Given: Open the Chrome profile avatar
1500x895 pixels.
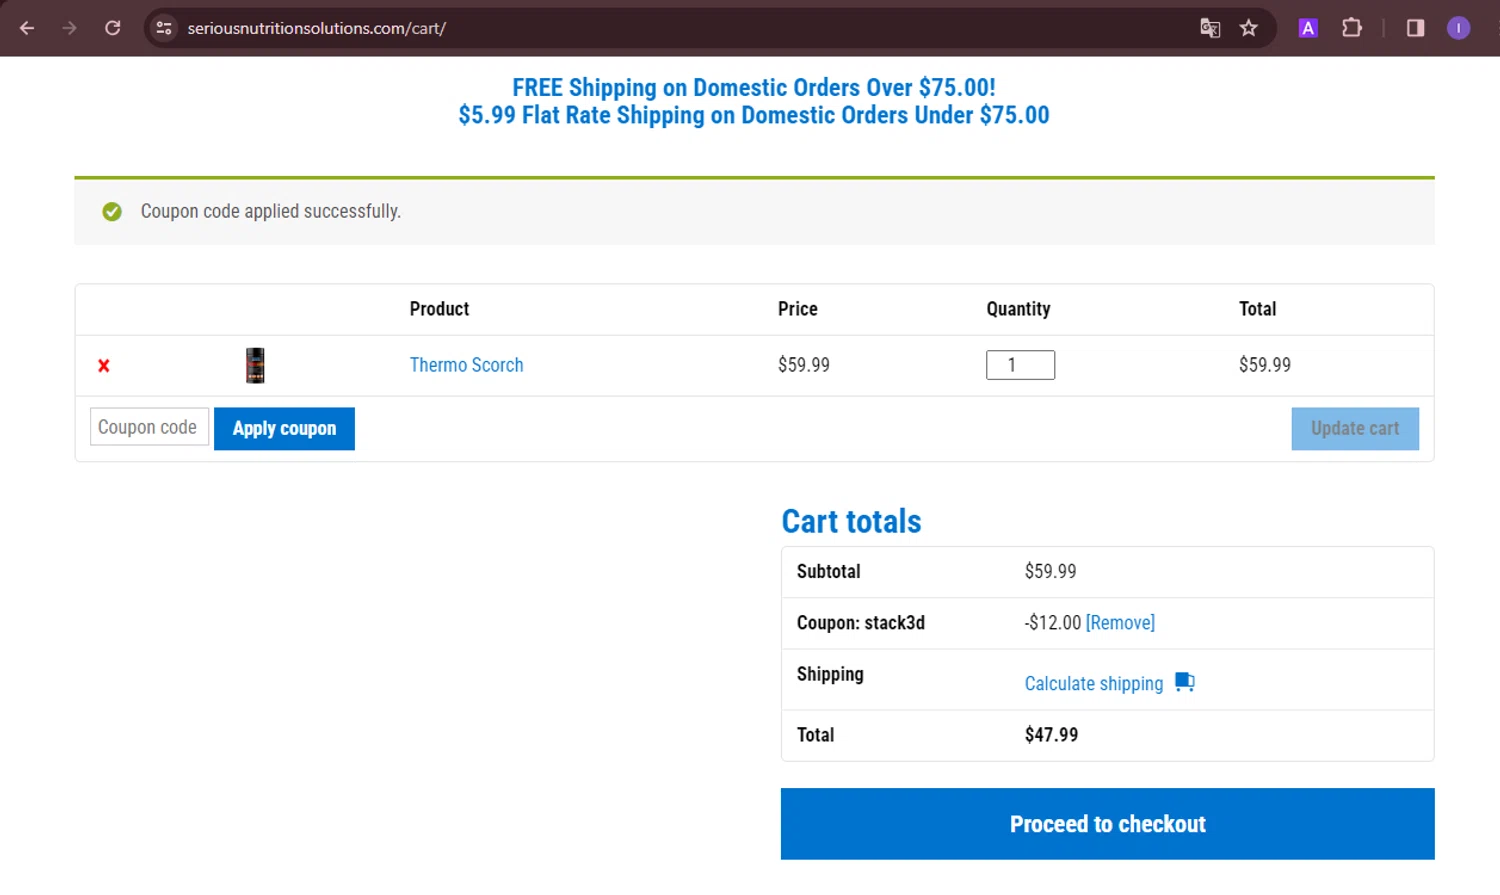Looking at the screenshot, I should (1458, 28).
